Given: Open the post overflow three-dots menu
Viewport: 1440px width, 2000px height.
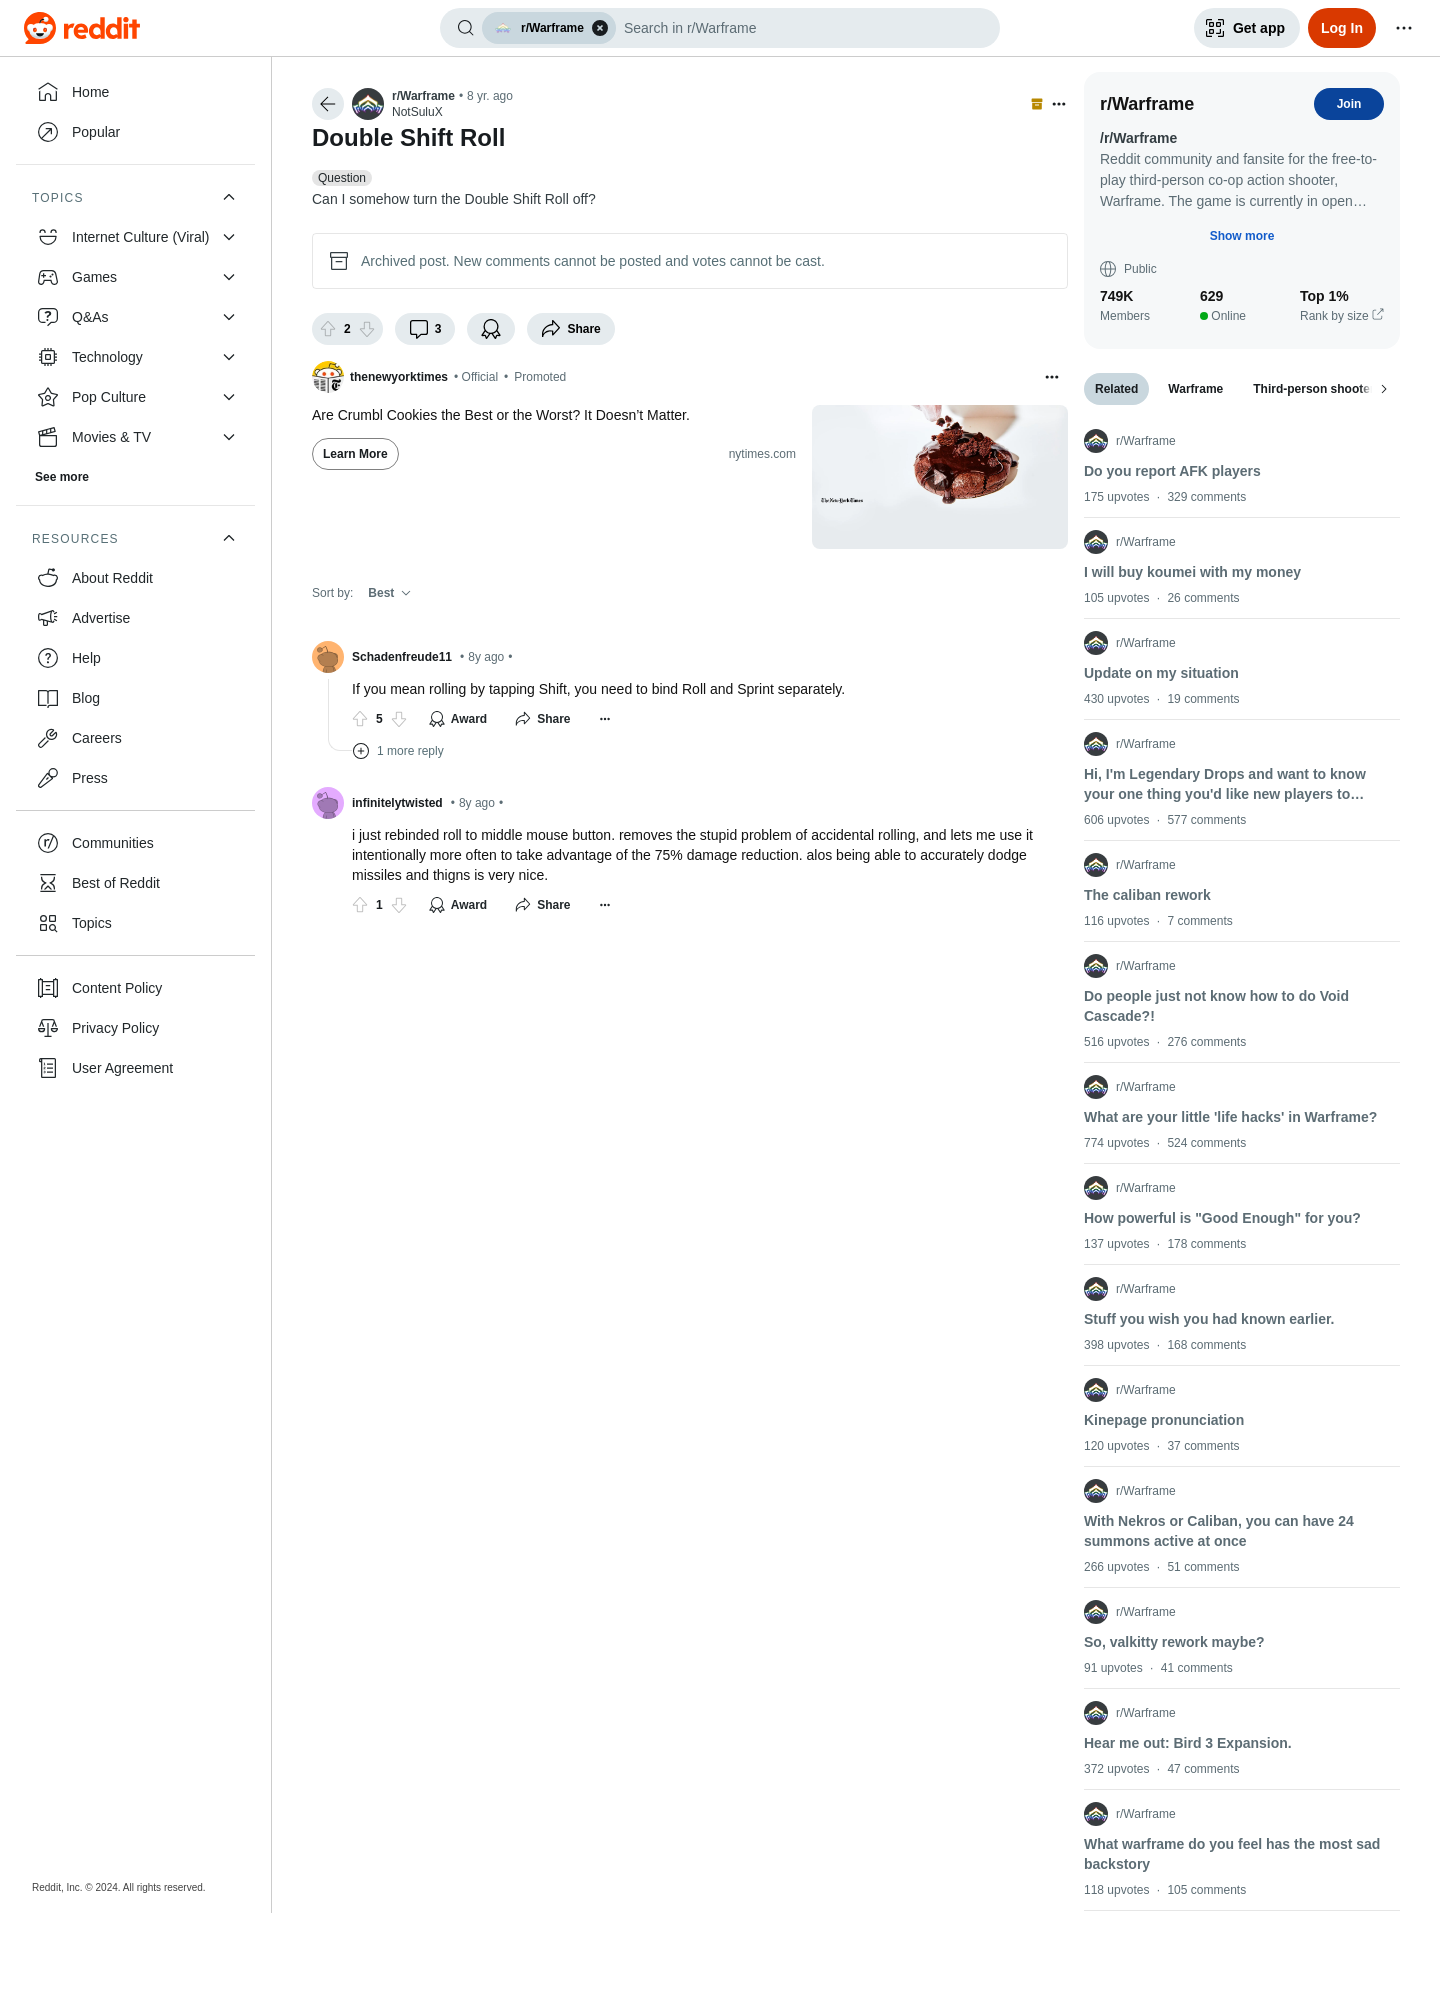Looking at the screenshot, I should tap(1059, 104).
